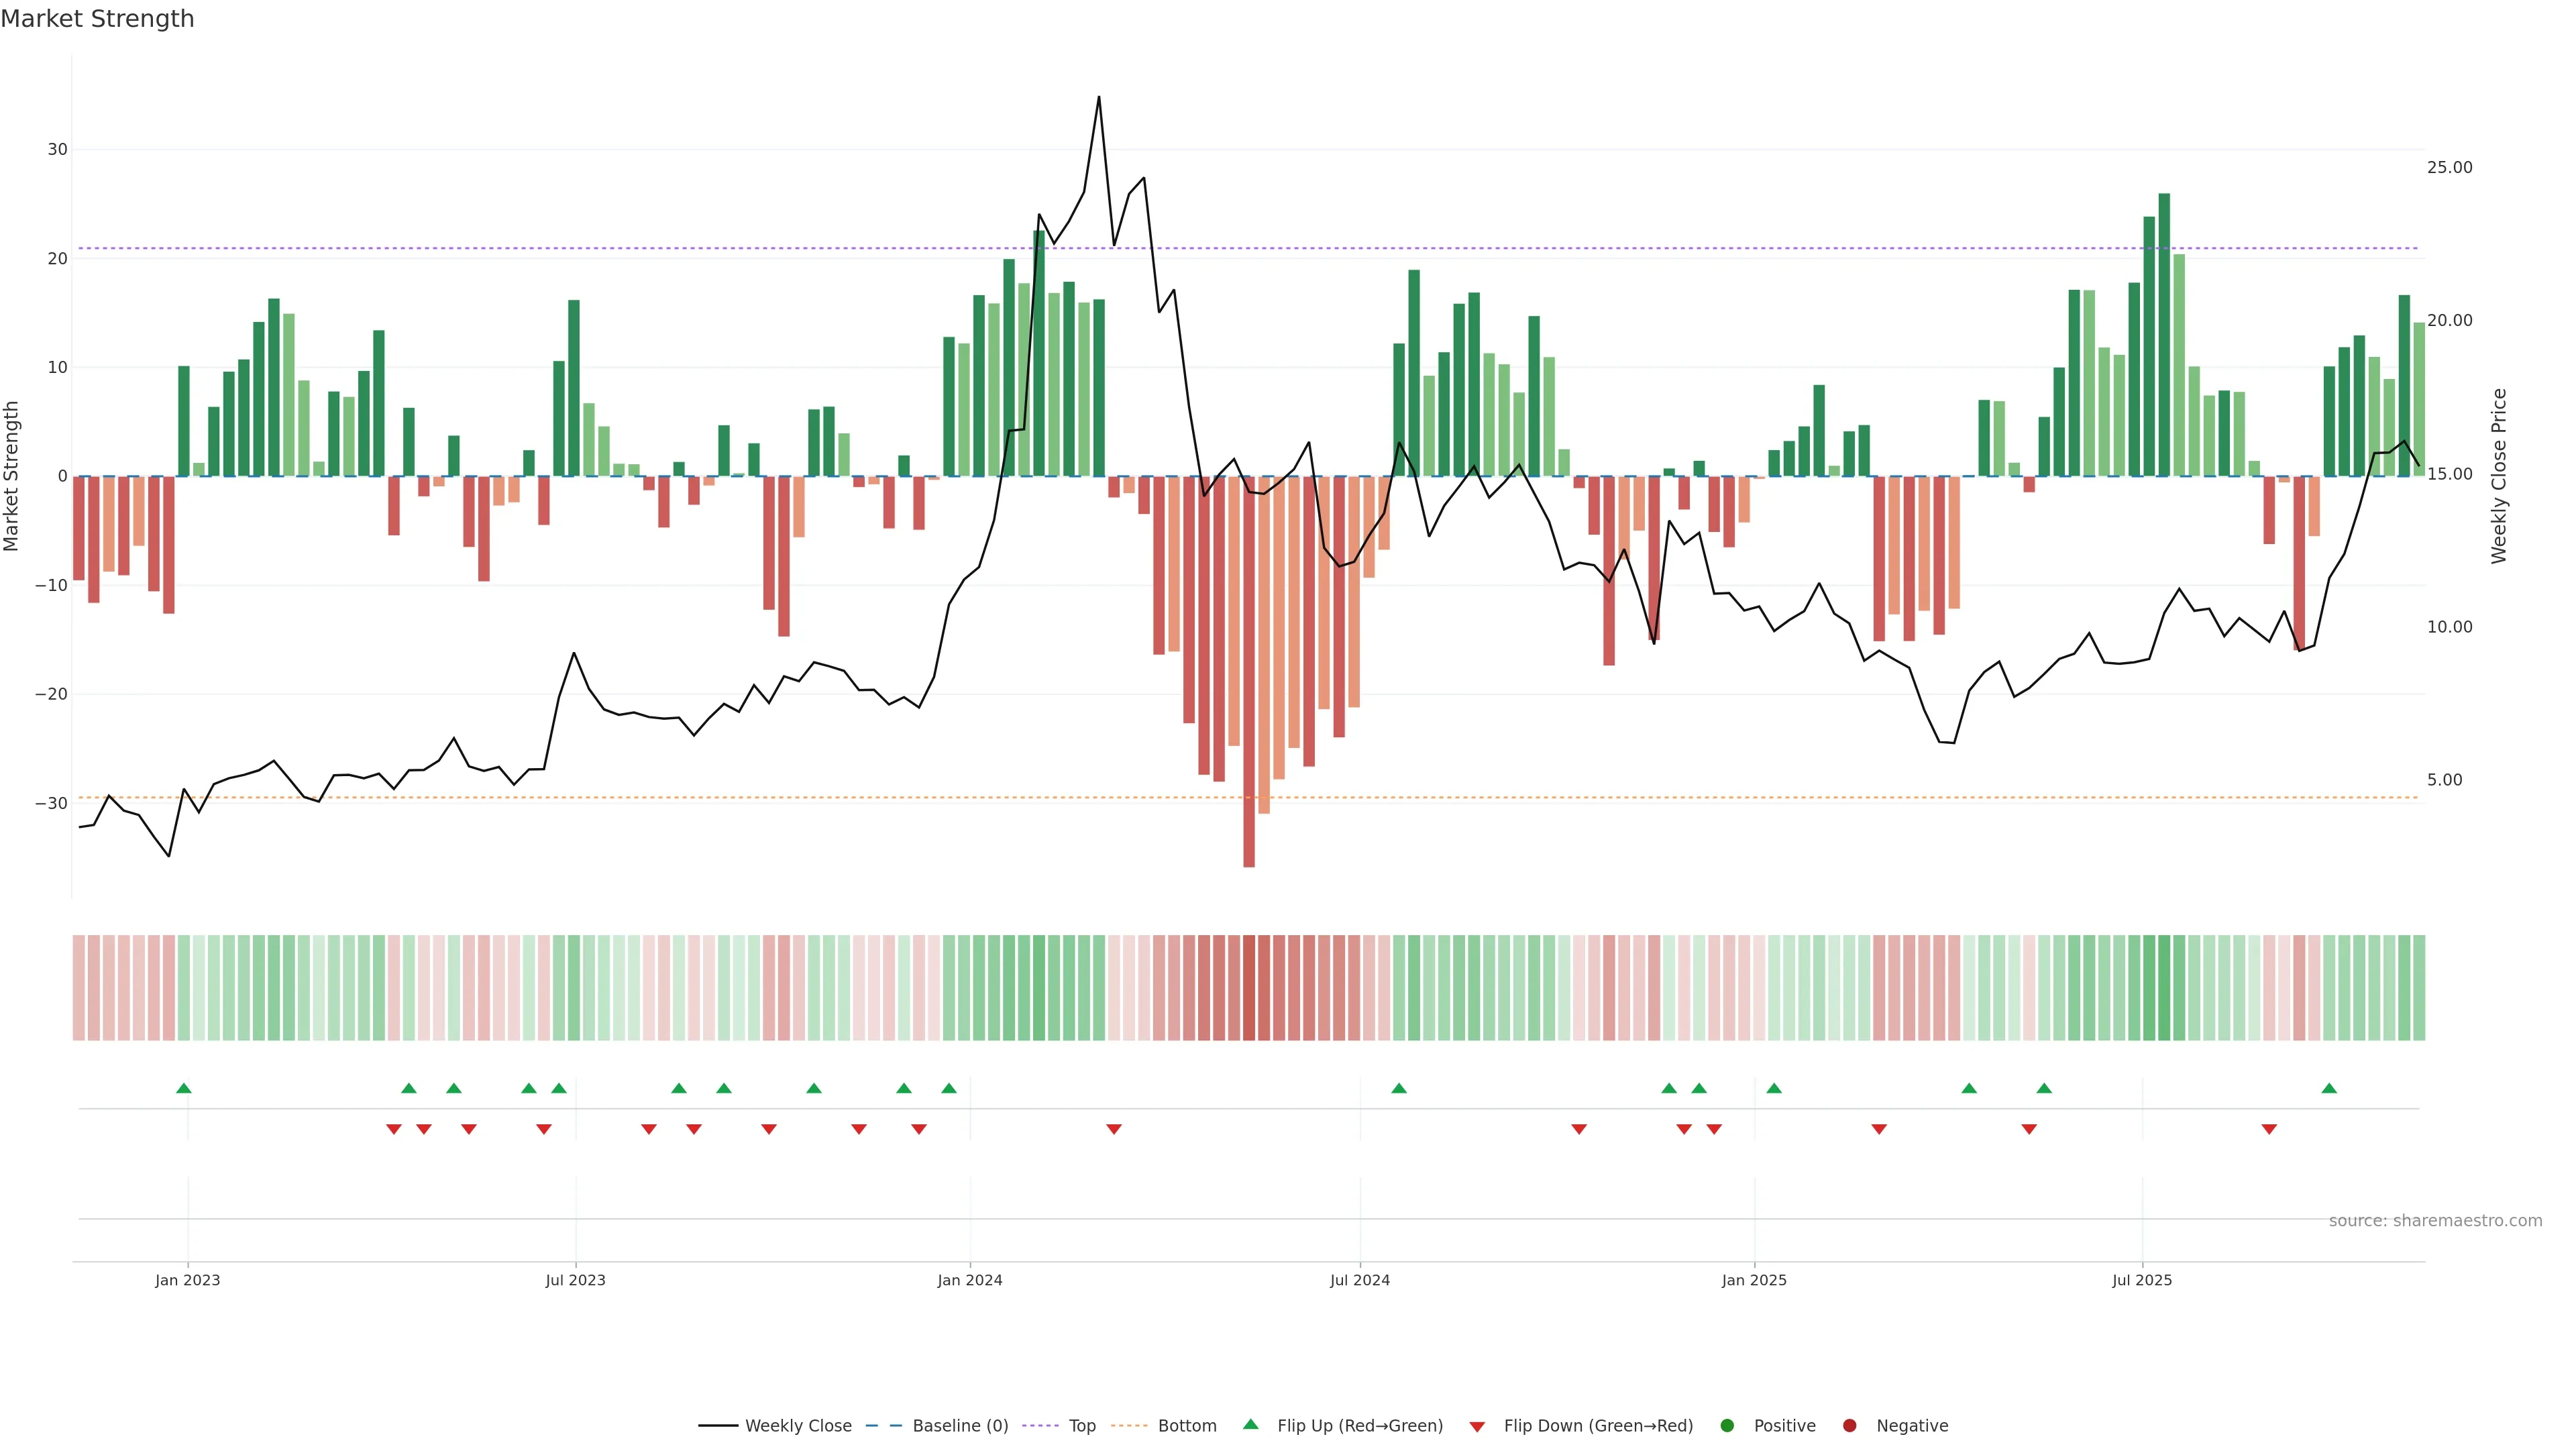Viewport: 2576px width, 1449px height.
Task: Click the Weekly Close Price axis title
Action: point(2499,476)
